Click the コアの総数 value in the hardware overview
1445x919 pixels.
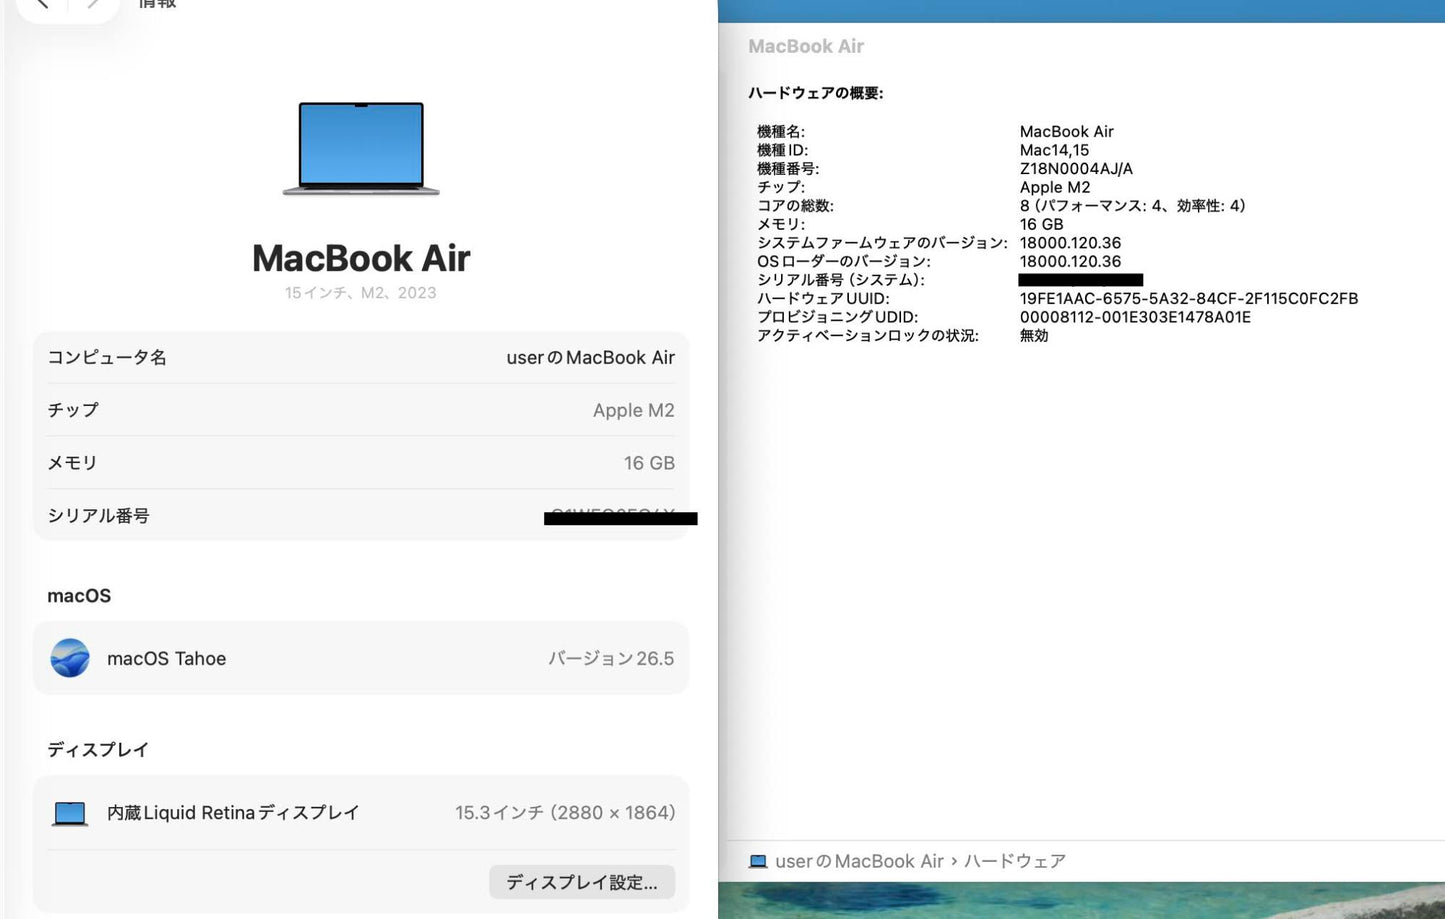[x=1132, y=206]
